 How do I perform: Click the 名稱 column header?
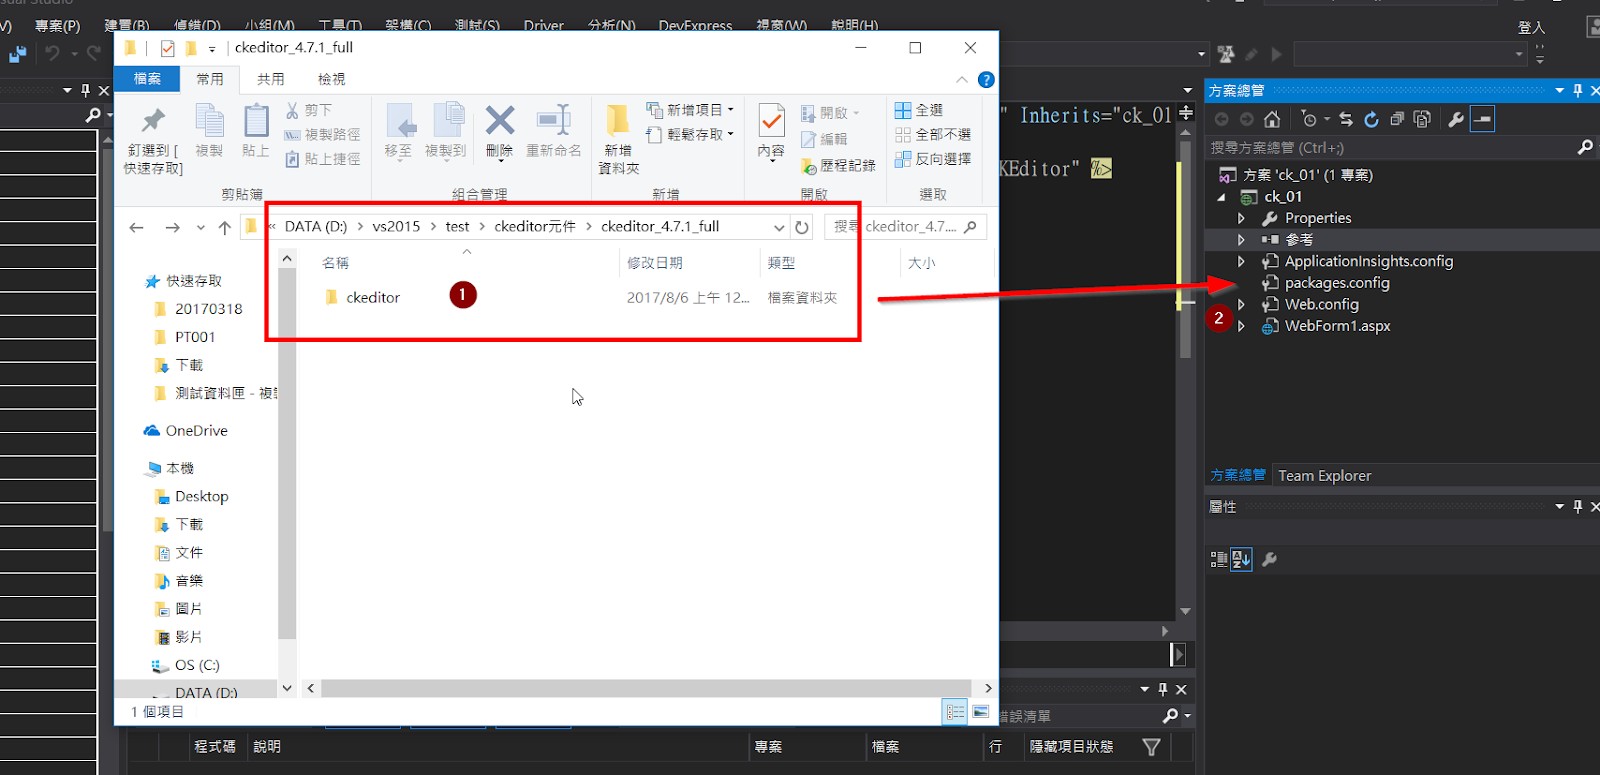coord(335,263)
